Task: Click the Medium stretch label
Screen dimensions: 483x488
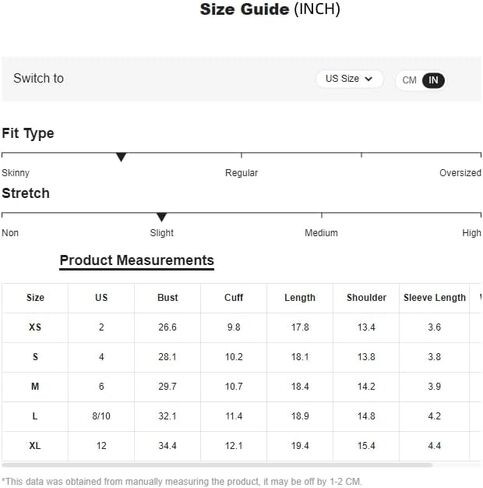Action: [321, 233]
